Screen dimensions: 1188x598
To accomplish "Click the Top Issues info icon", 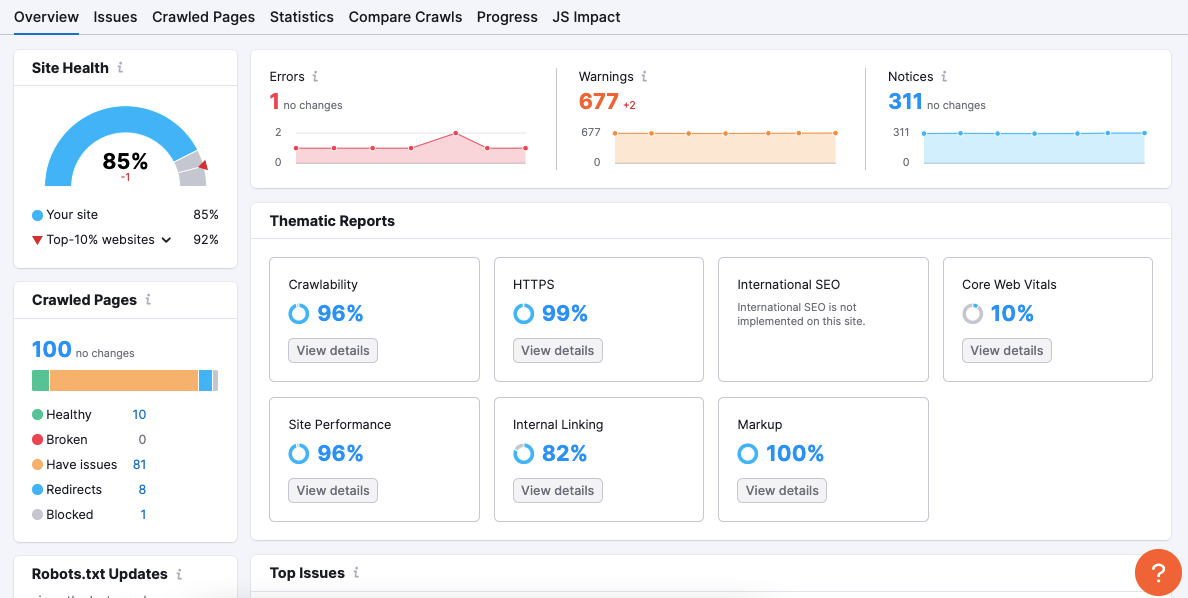I will click(356, 573).
